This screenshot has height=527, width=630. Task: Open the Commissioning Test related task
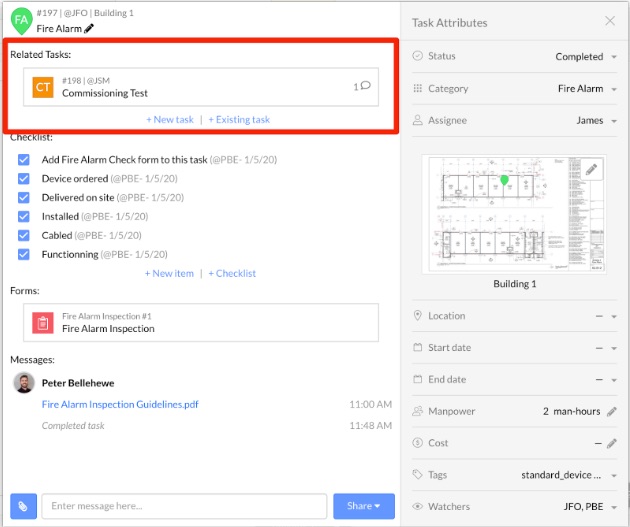point(200,87)
